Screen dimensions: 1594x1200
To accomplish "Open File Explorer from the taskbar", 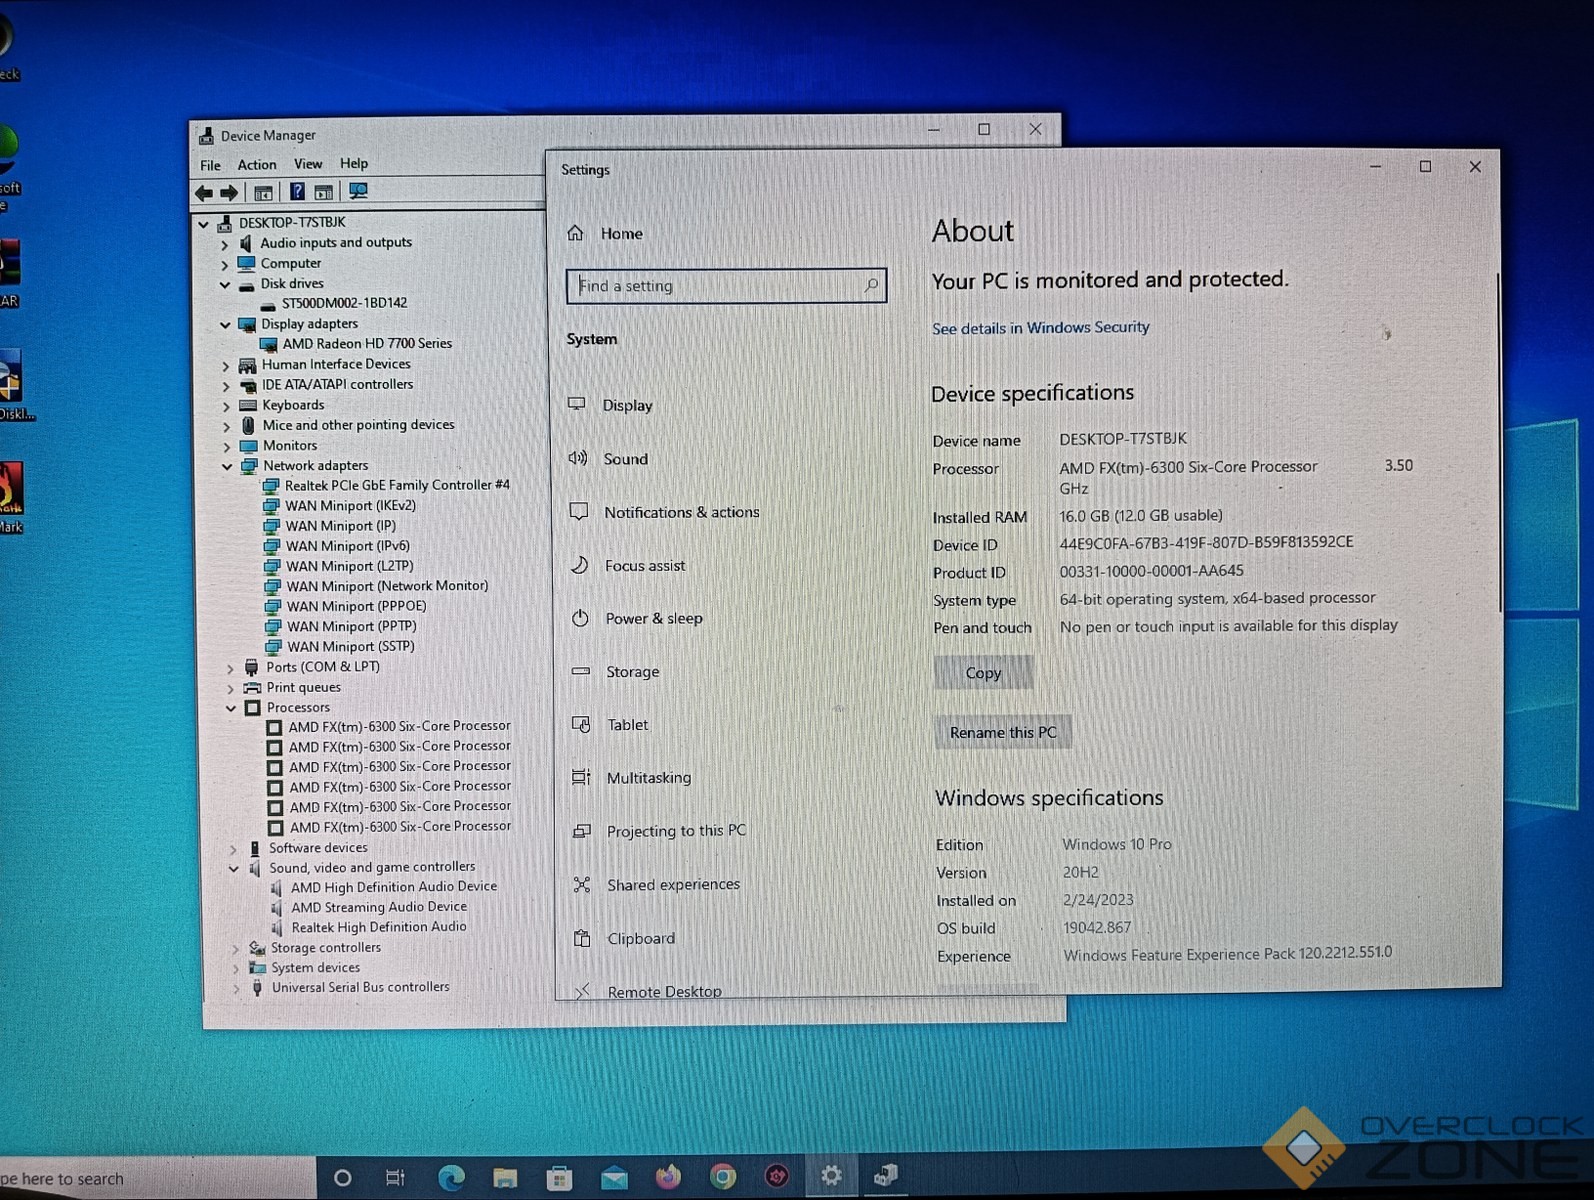I will [505, 1177].
